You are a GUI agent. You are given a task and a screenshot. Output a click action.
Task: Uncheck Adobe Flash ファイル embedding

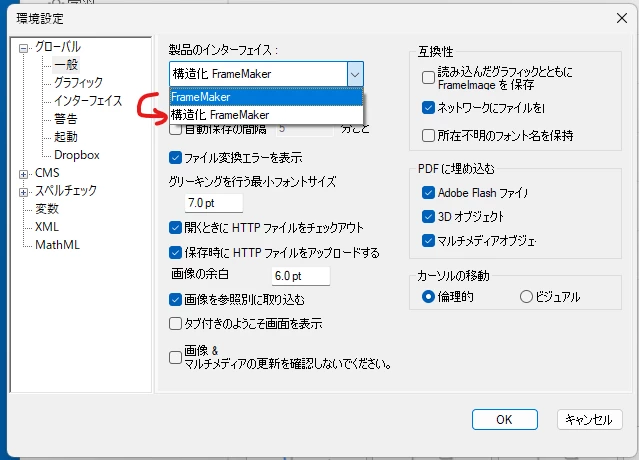pos(428,192)
